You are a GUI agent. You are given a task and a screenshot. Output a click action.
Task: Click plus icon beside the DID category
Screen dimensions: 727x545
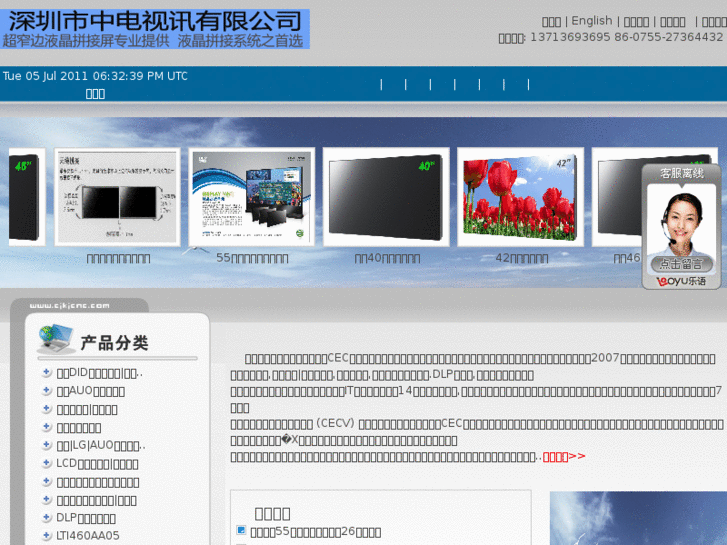(x=46, y=372)
